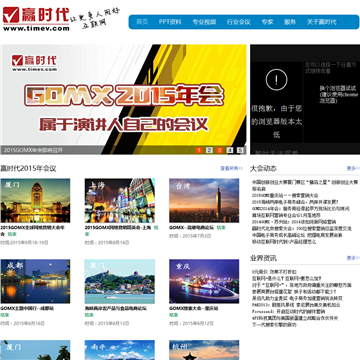
Task: Switch the banner to slide 3
Action: point(219,150)
